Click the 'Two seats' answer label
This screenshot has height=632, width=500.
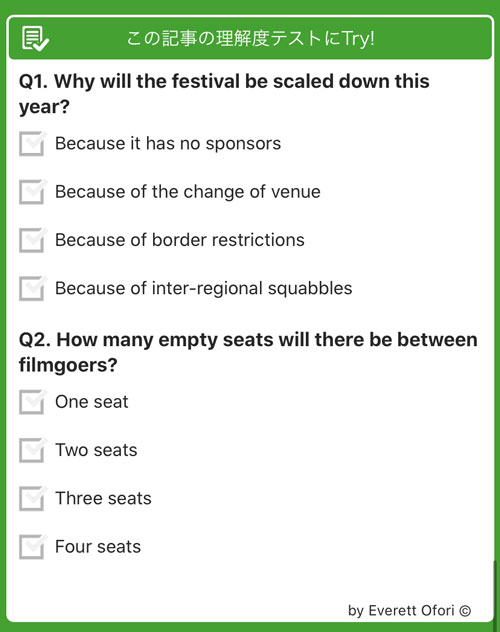click(96, 450)
